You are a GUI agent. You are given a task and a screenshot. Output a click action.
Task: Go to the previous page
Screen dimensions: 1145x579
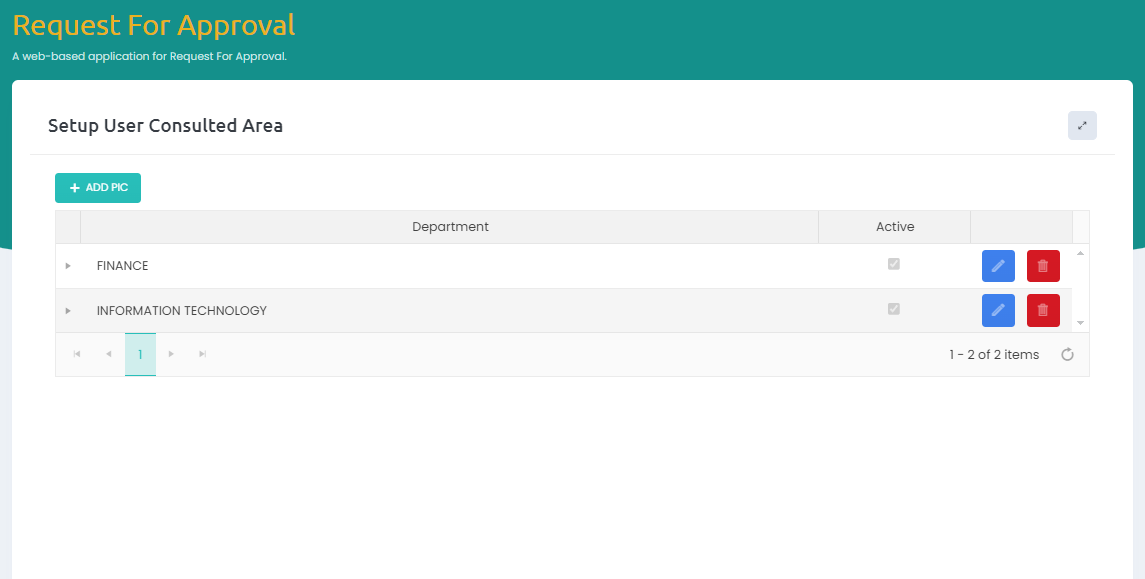[108, 354]
